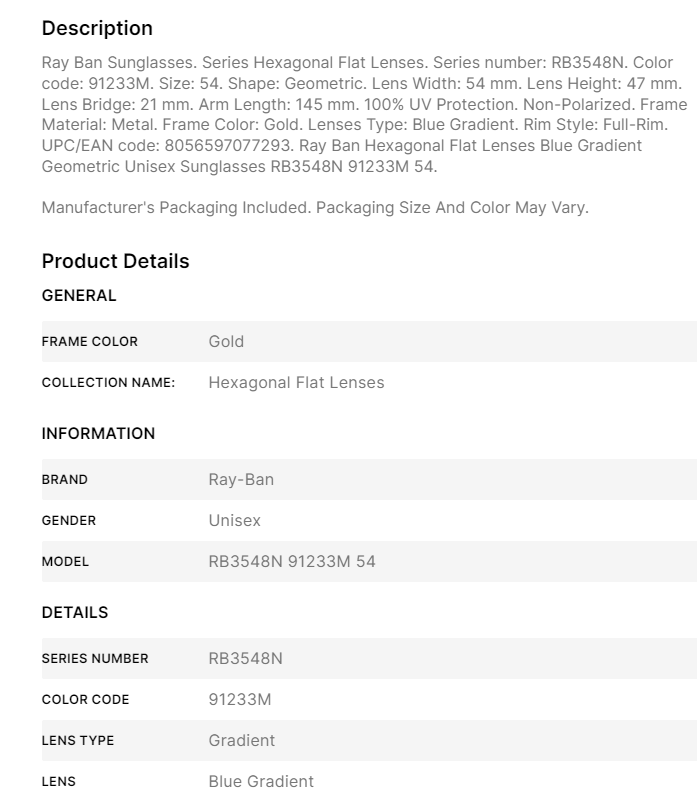The height and width of the screenshot is (797, 697).
Task: Click the FRAME COLOR row label
Action: (x=89, y=342)
